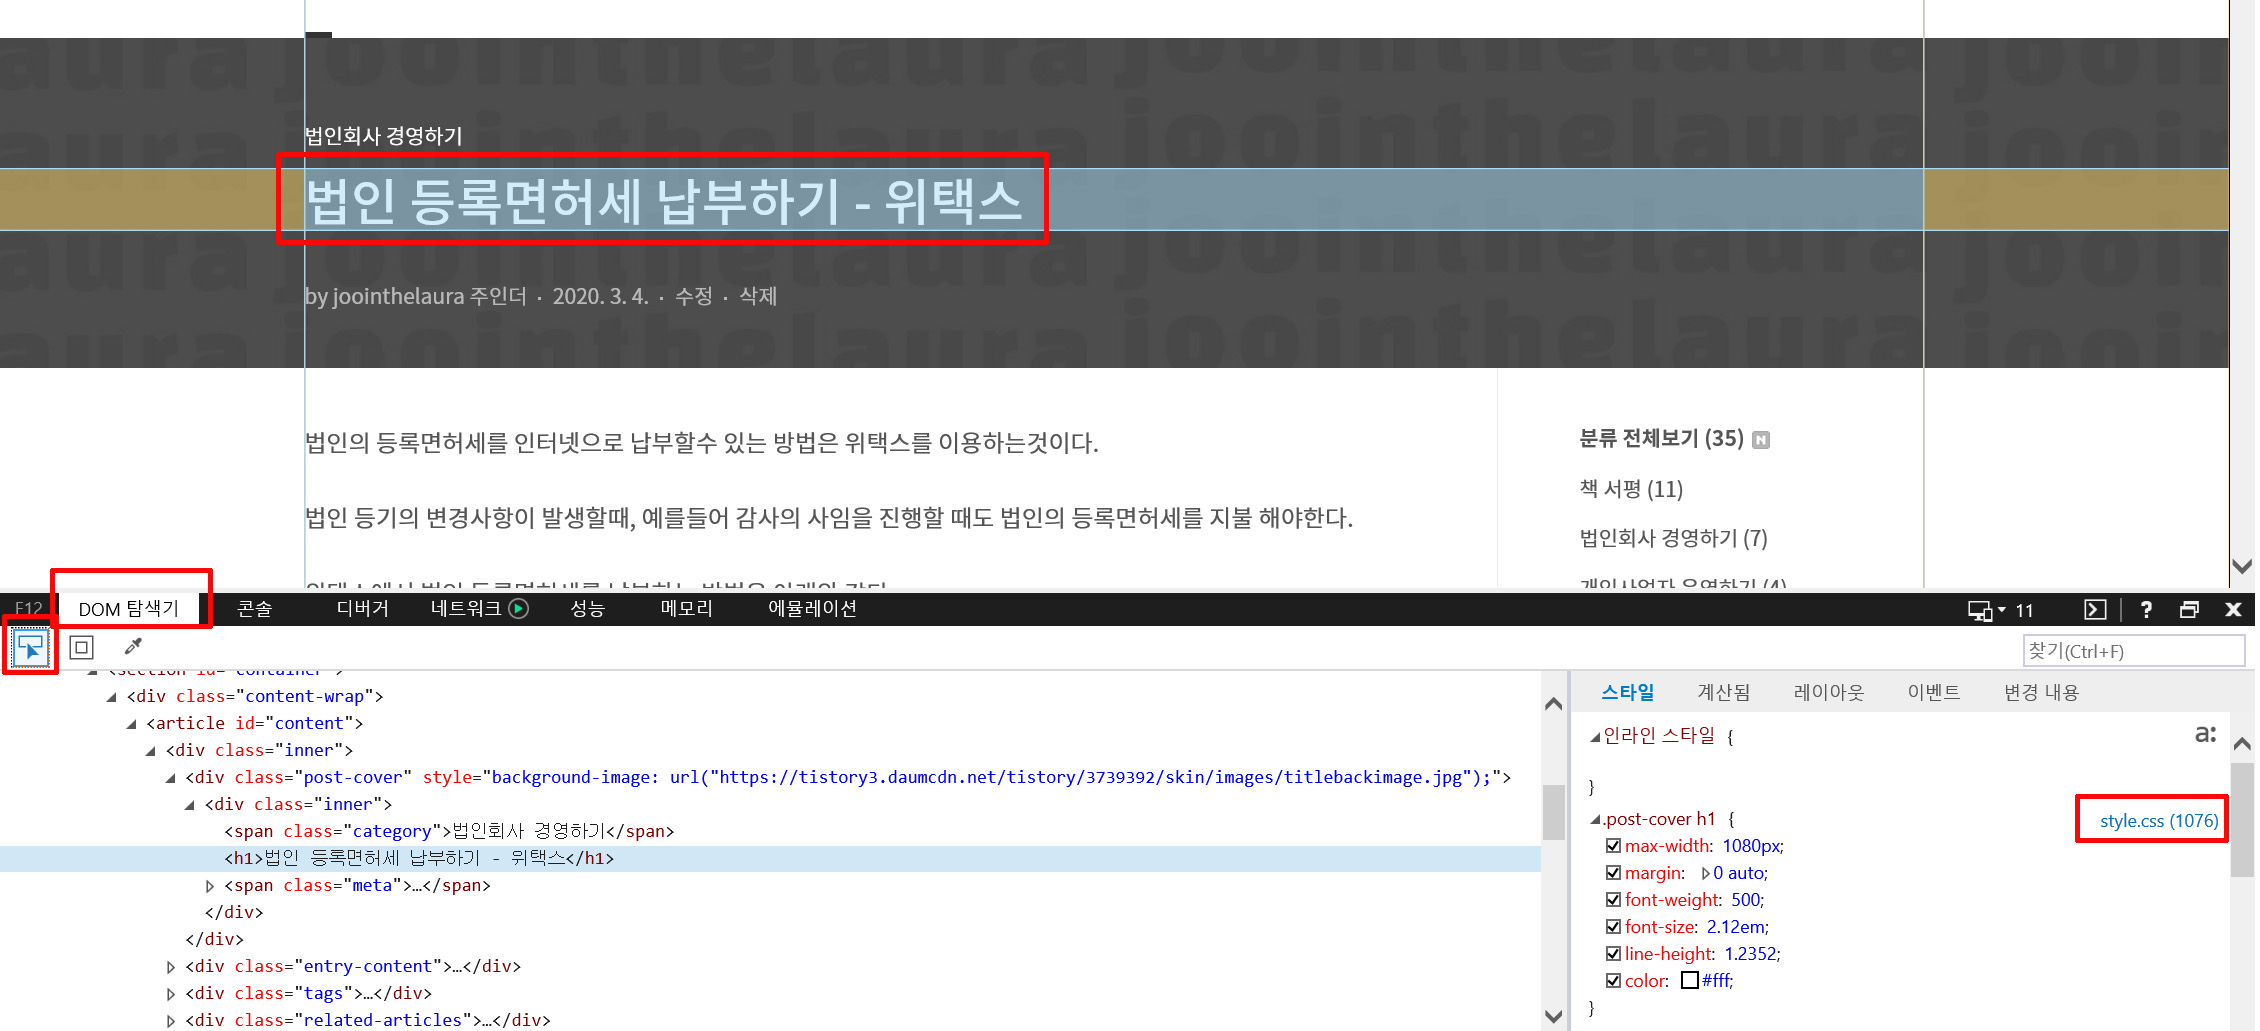Uncheck the font-weight property checkbox
The height and width of the screenshot is (1031, 2260).
click(x=1613, y=900)
